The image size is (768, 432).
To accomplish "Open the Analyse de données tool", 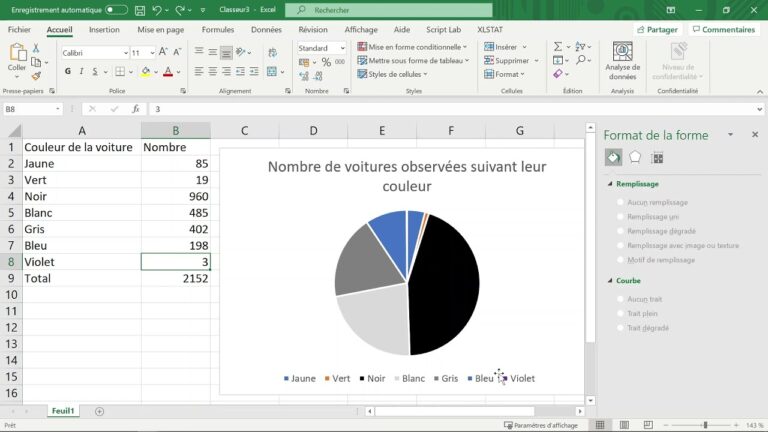I will tap(623, 61).
